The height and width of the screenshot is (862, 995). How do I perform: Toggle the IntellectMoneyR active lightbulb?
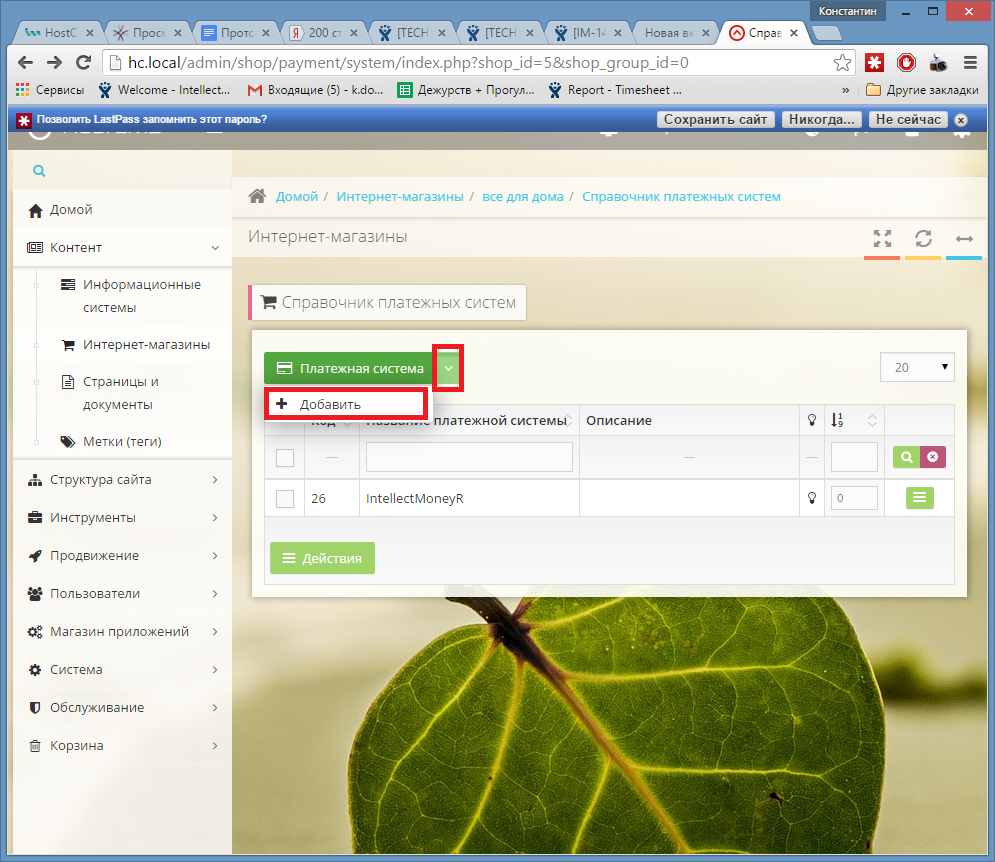(812, 498)
